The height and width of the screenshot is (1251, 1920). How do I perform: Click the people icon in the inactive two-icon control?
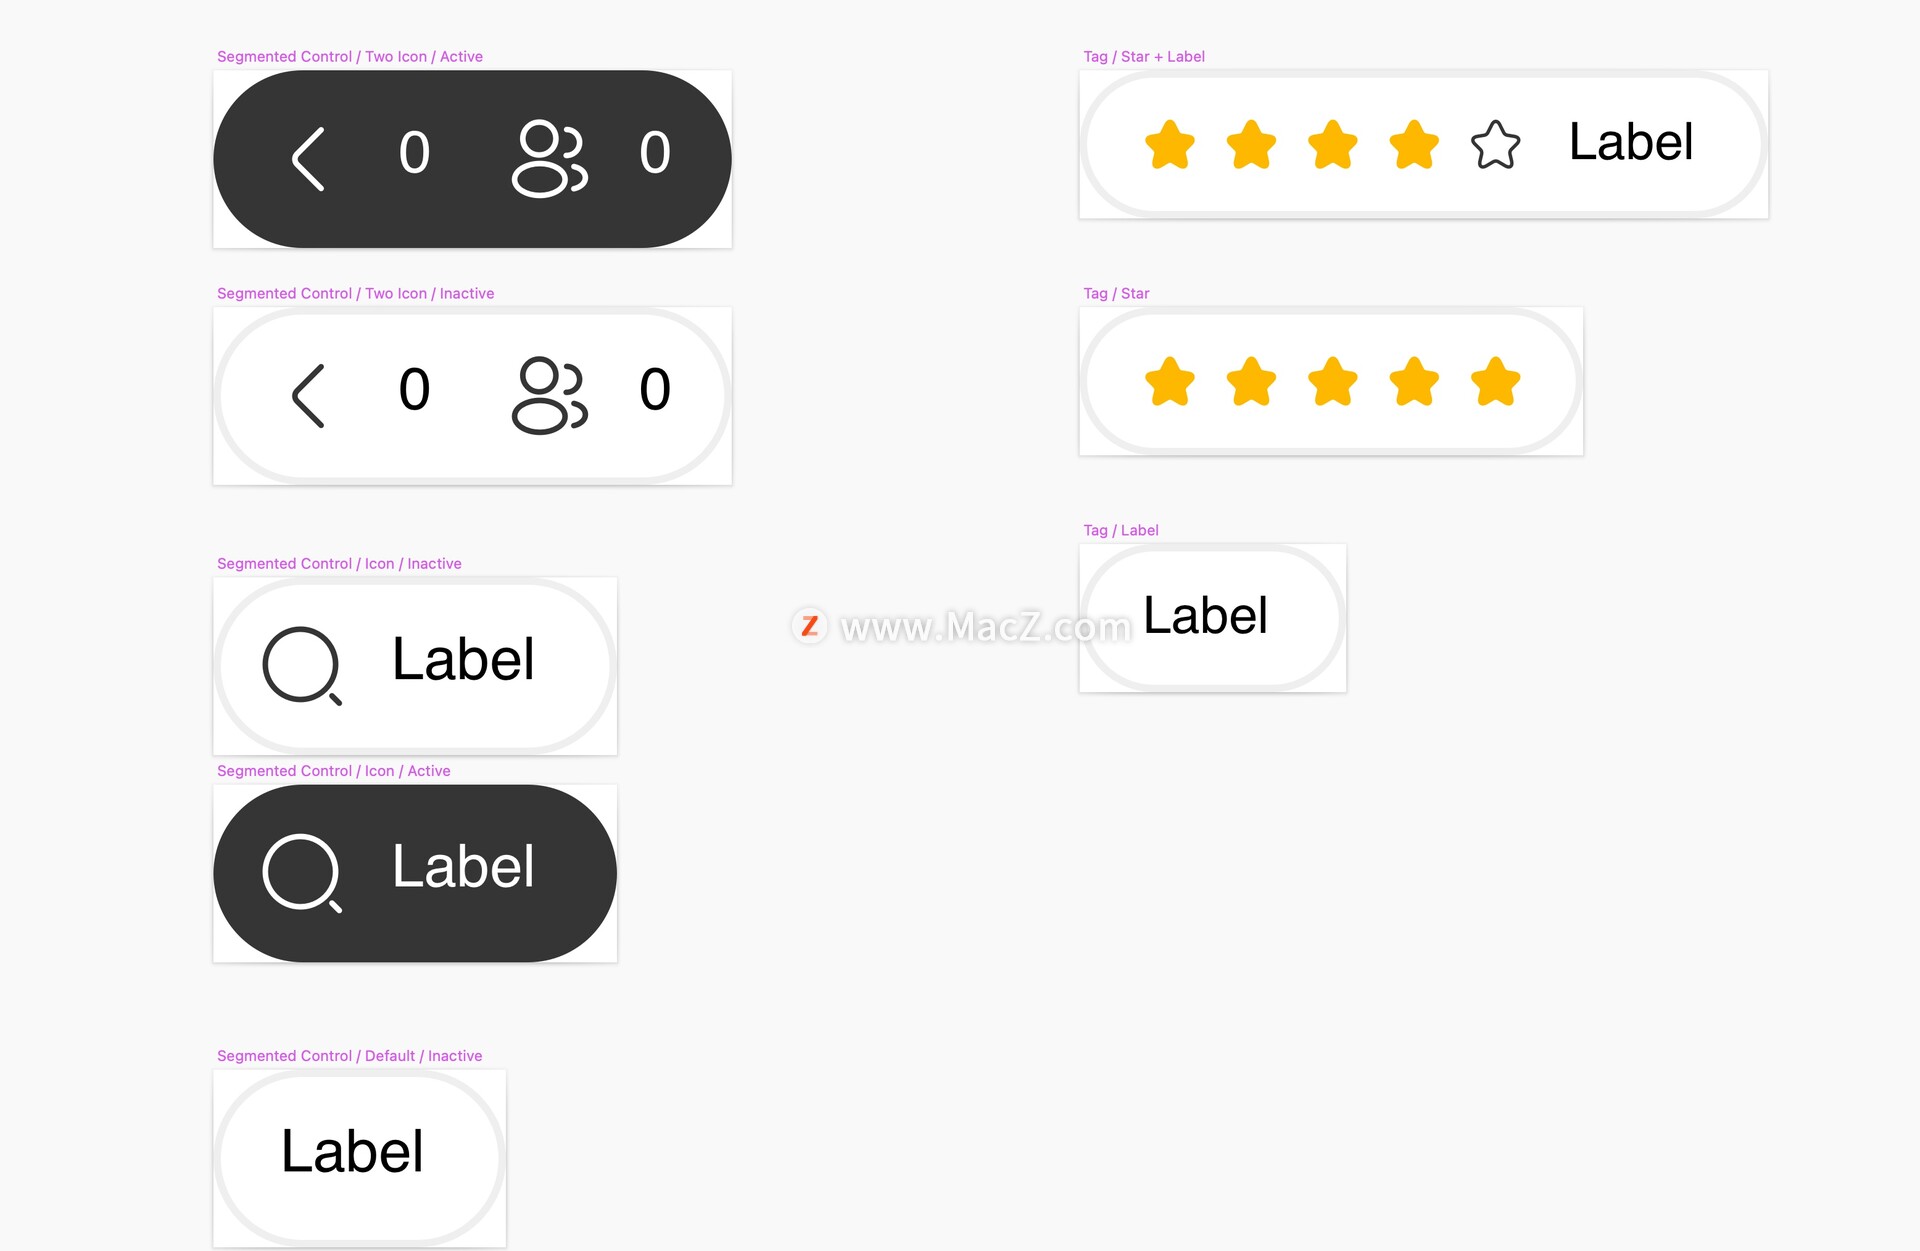pos(549,395)
